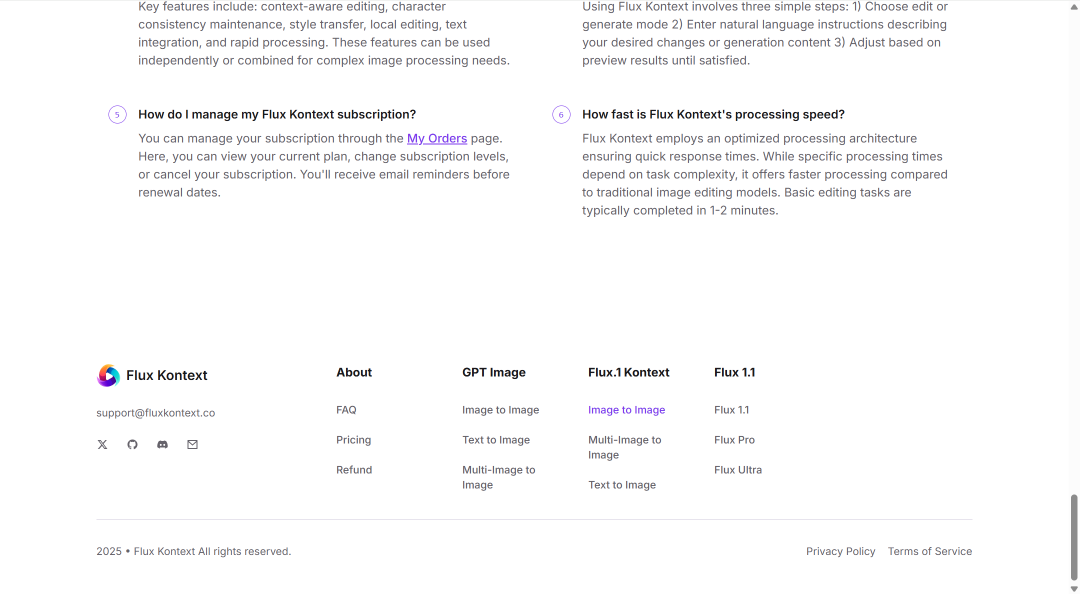Open Flux.1 Kontext's Image to Image link

[627, 410]
